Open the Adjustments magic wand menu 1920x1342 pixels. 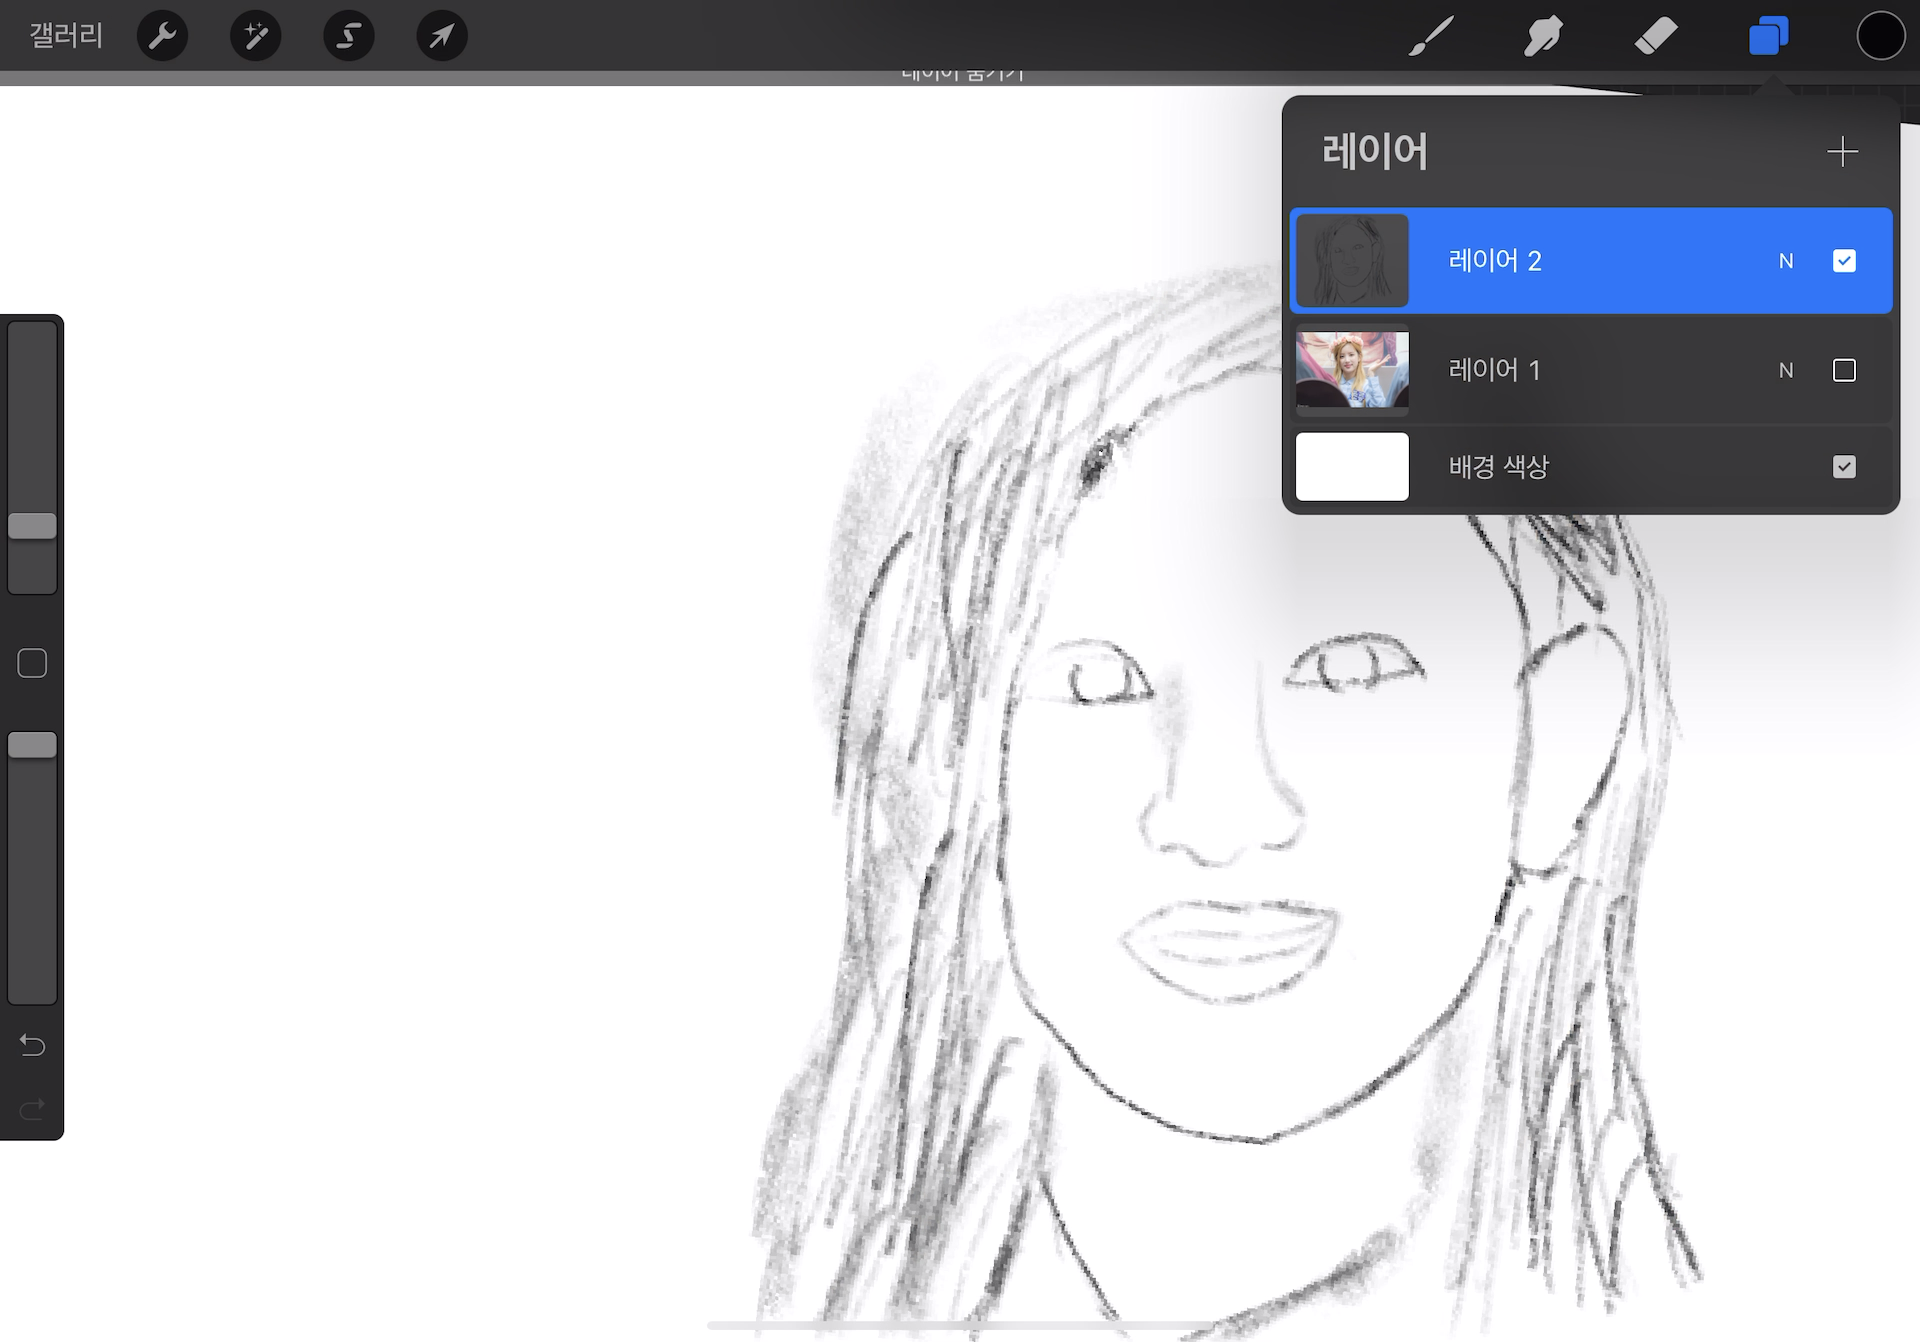[x=255, y=36]
